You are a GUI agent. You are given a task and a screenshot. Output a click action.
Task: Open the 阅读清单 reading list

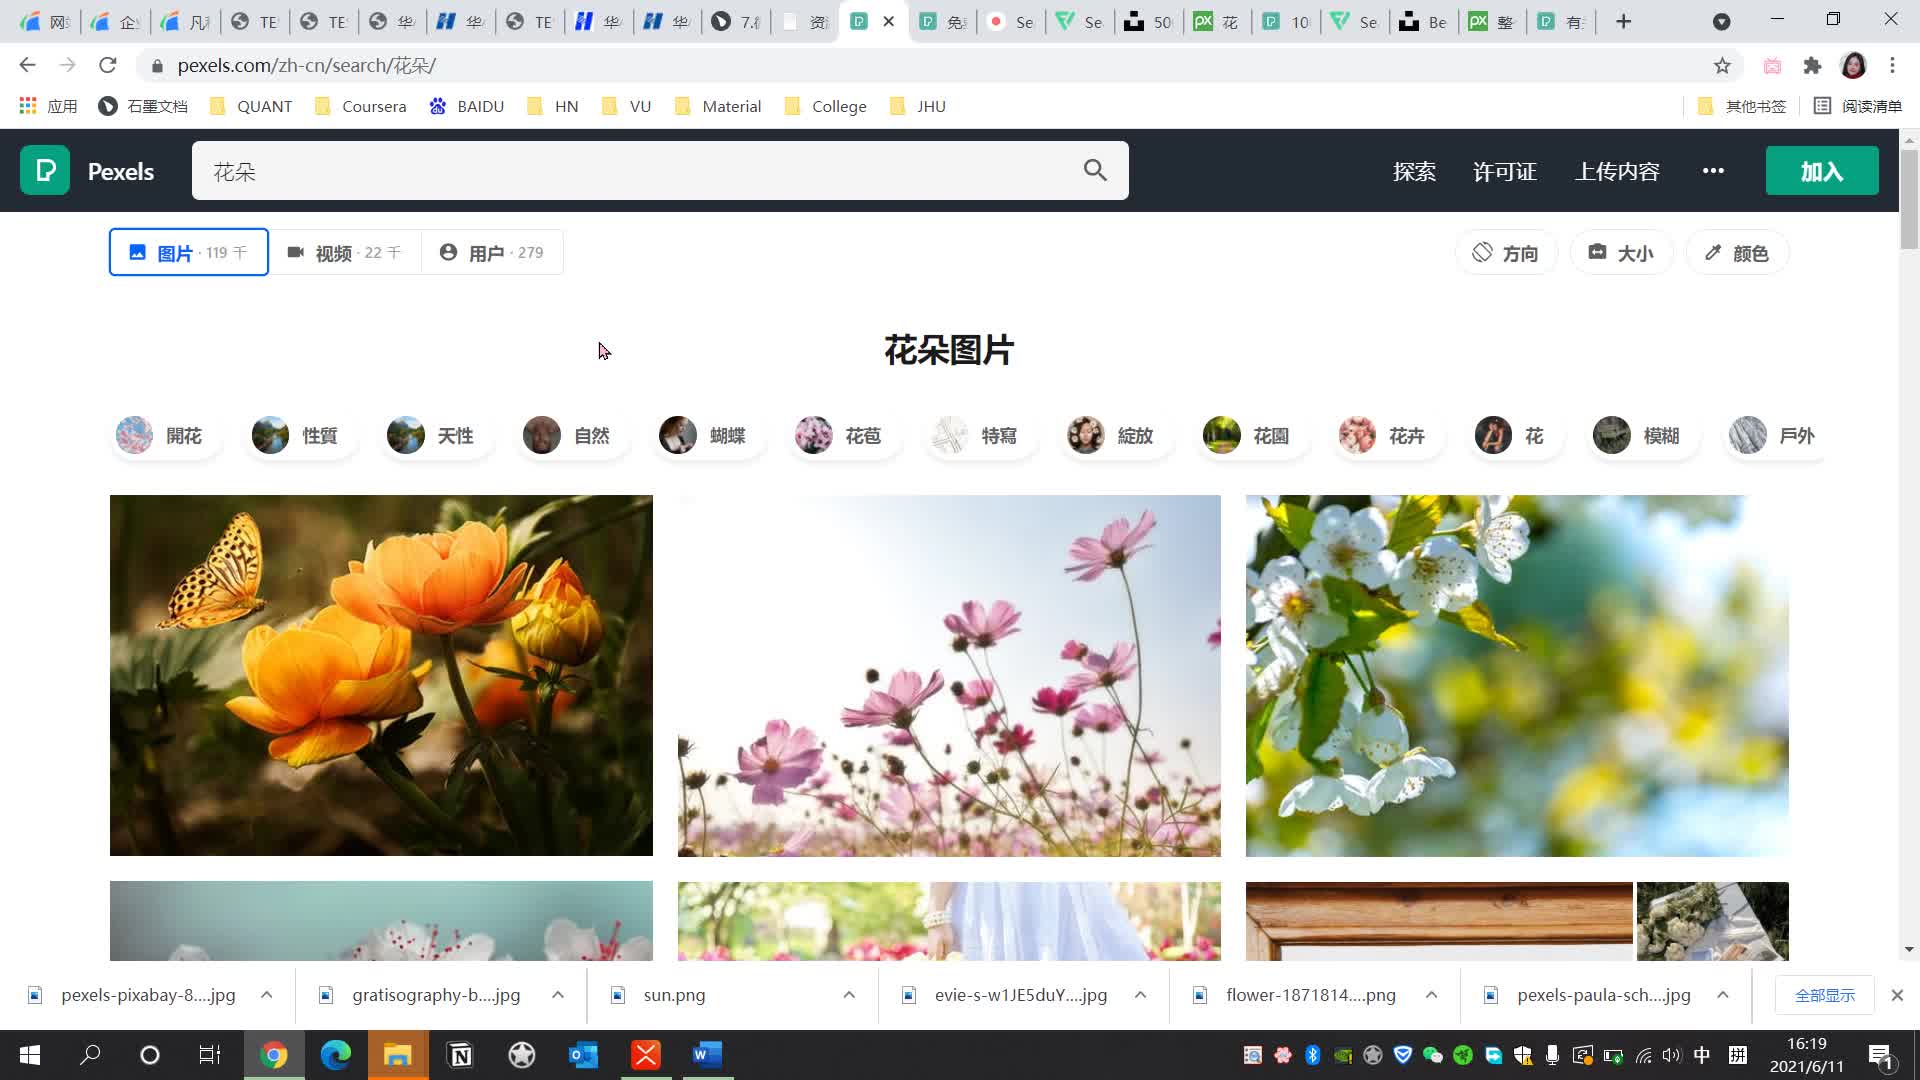click(x=1858, y=106)
